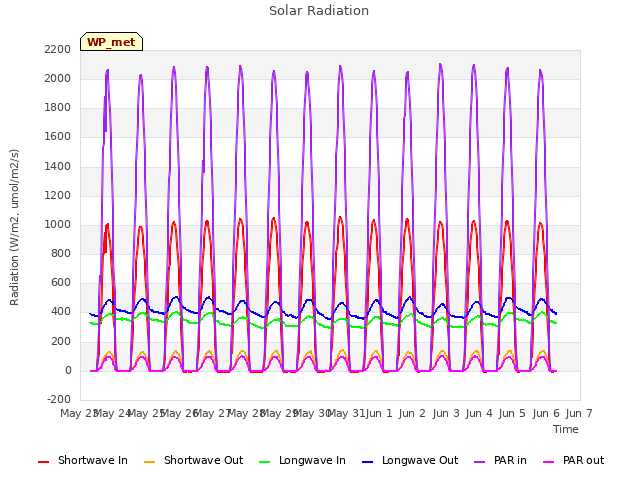Image resolution: width=640 pixels, height=480 pixels.
Task: Click the Longwave In legend label
Action: (x=312, y=460)
